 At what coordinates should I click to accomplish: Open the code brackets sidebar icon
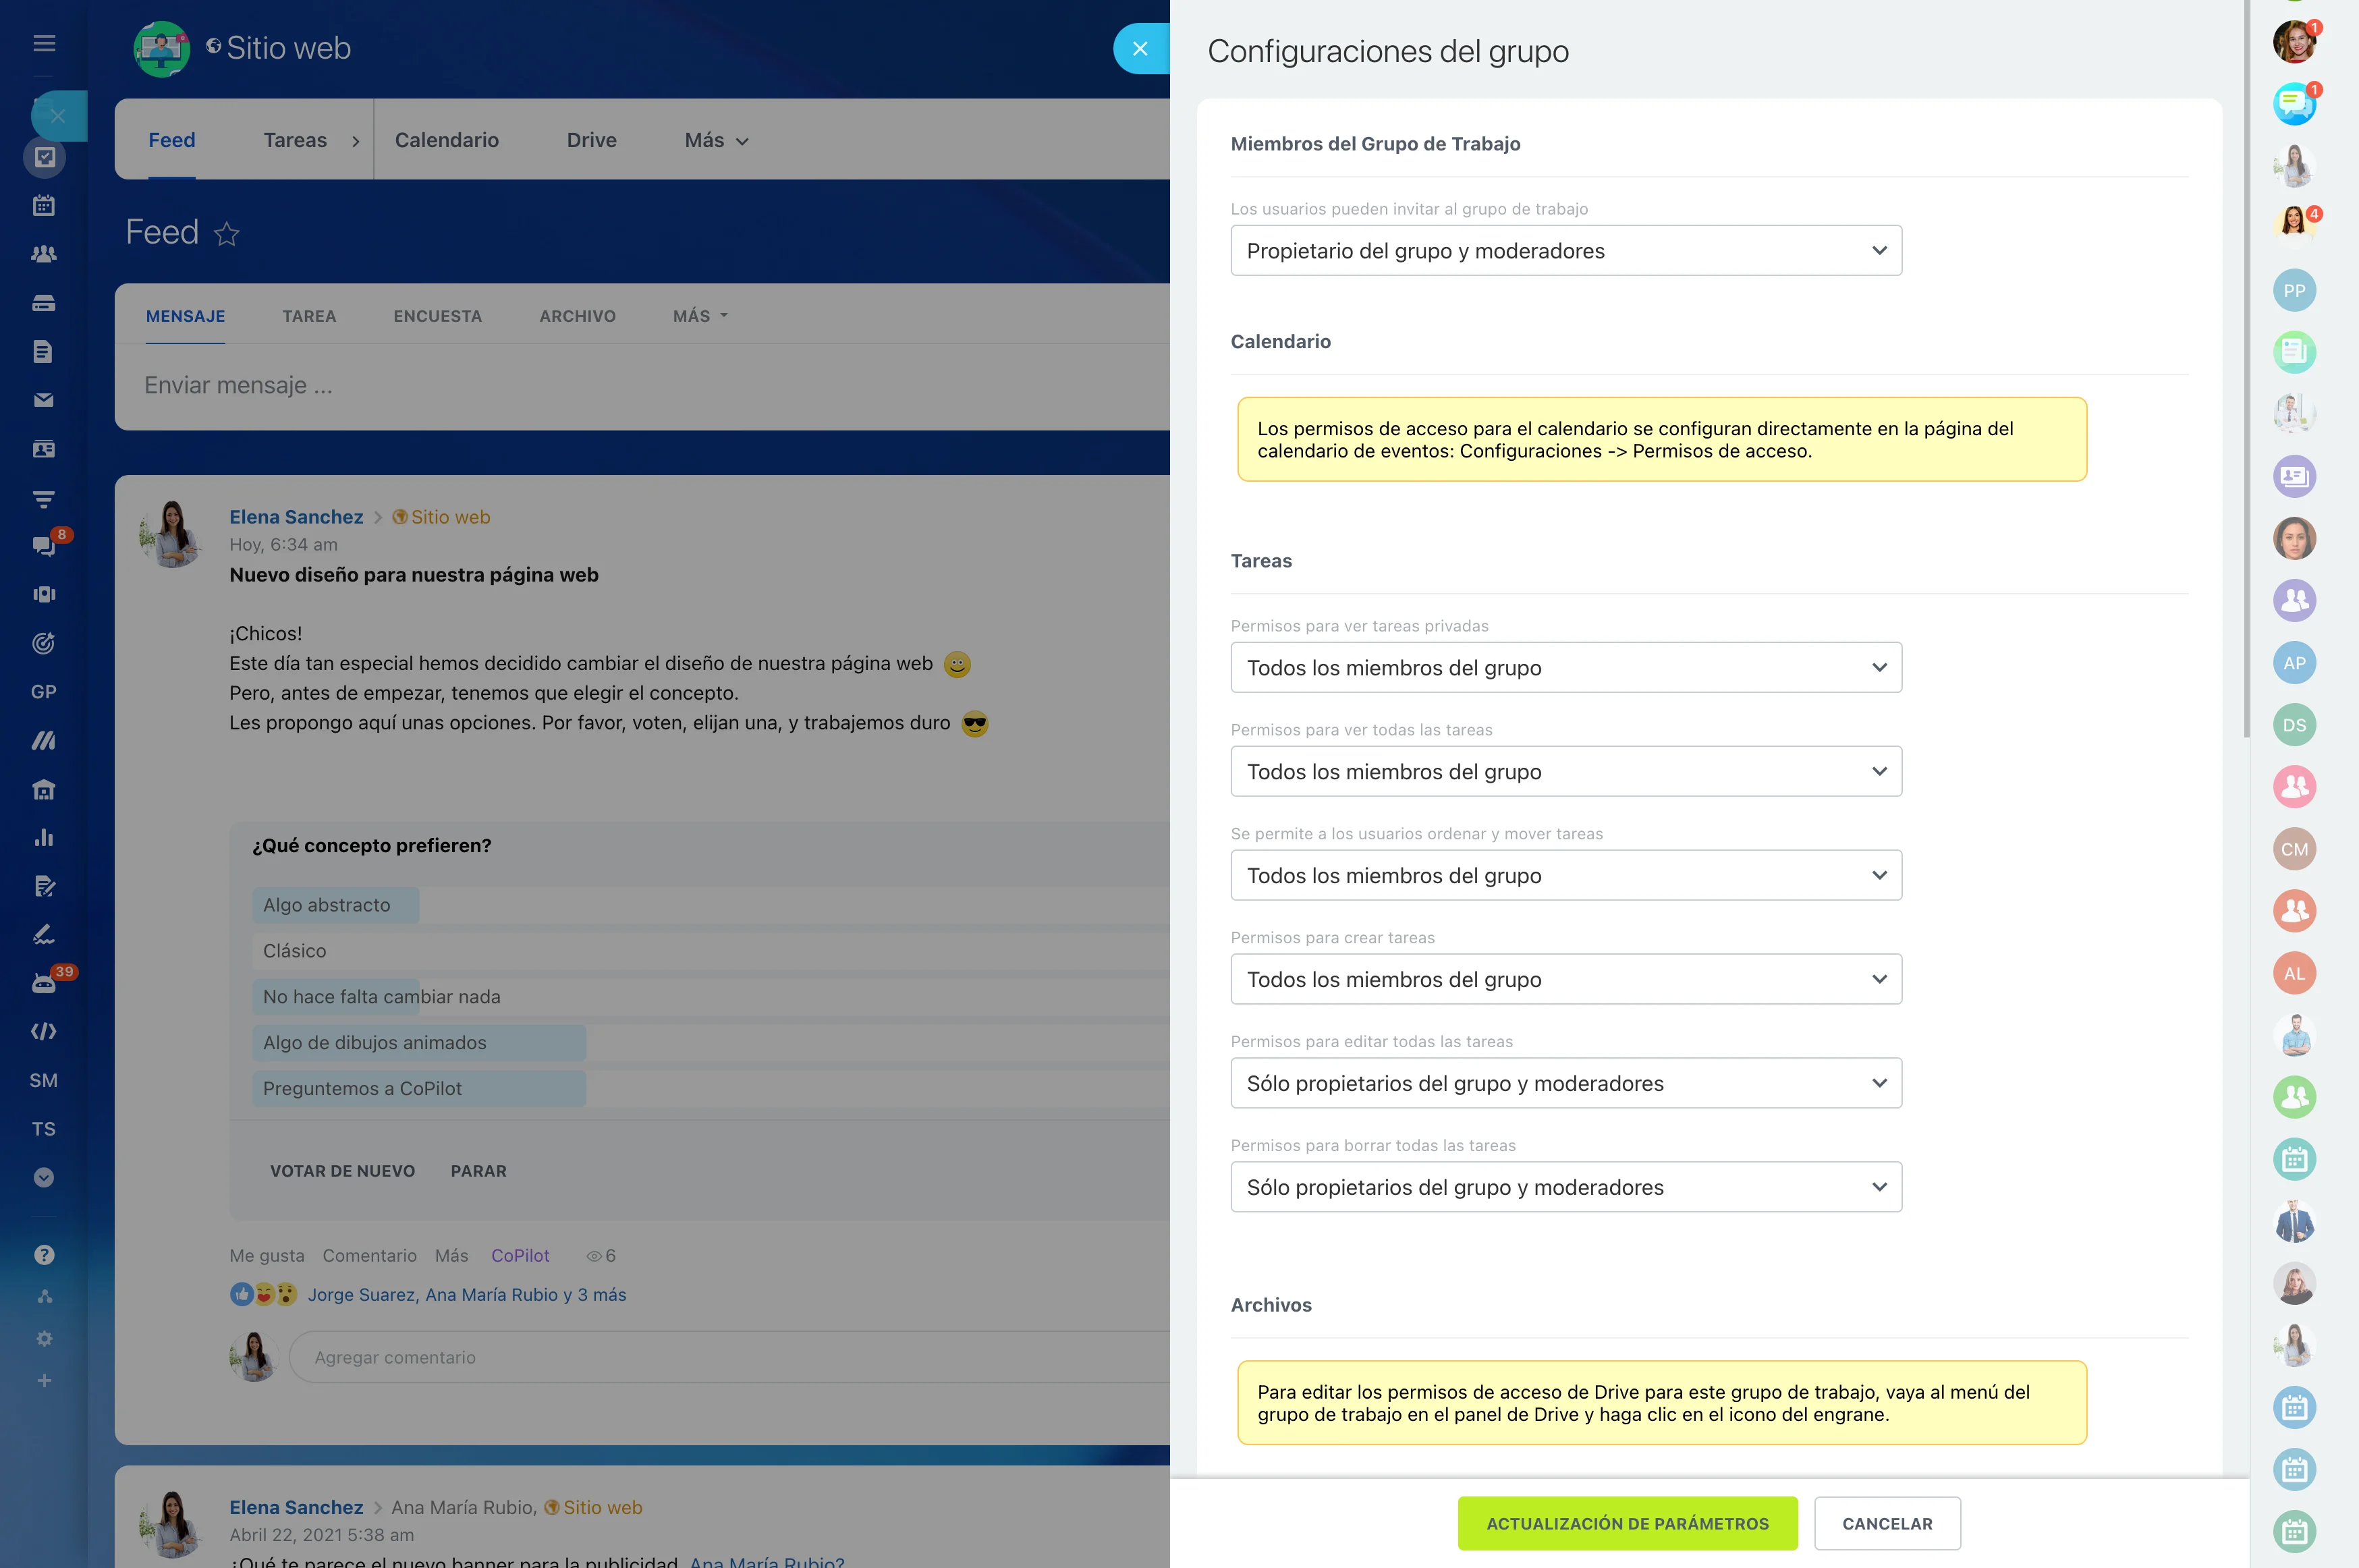(x=44, y=1031)
